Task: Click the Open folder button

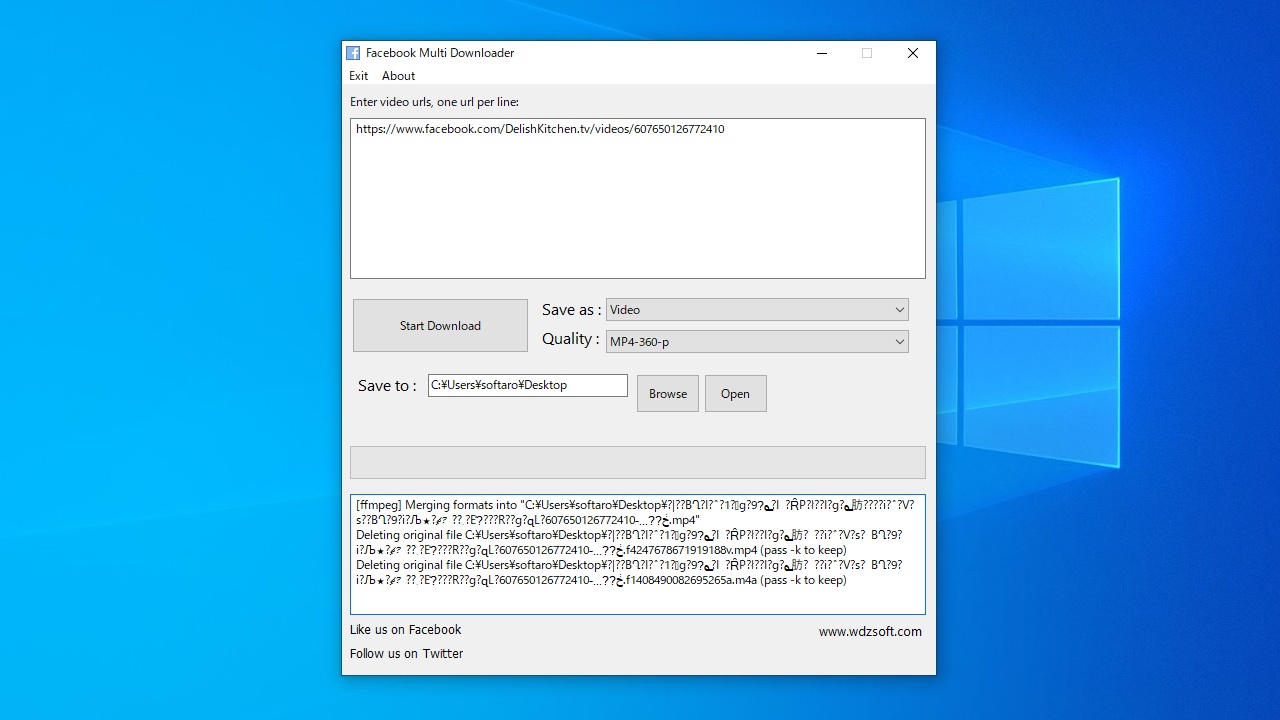Action: pos(736,394)
